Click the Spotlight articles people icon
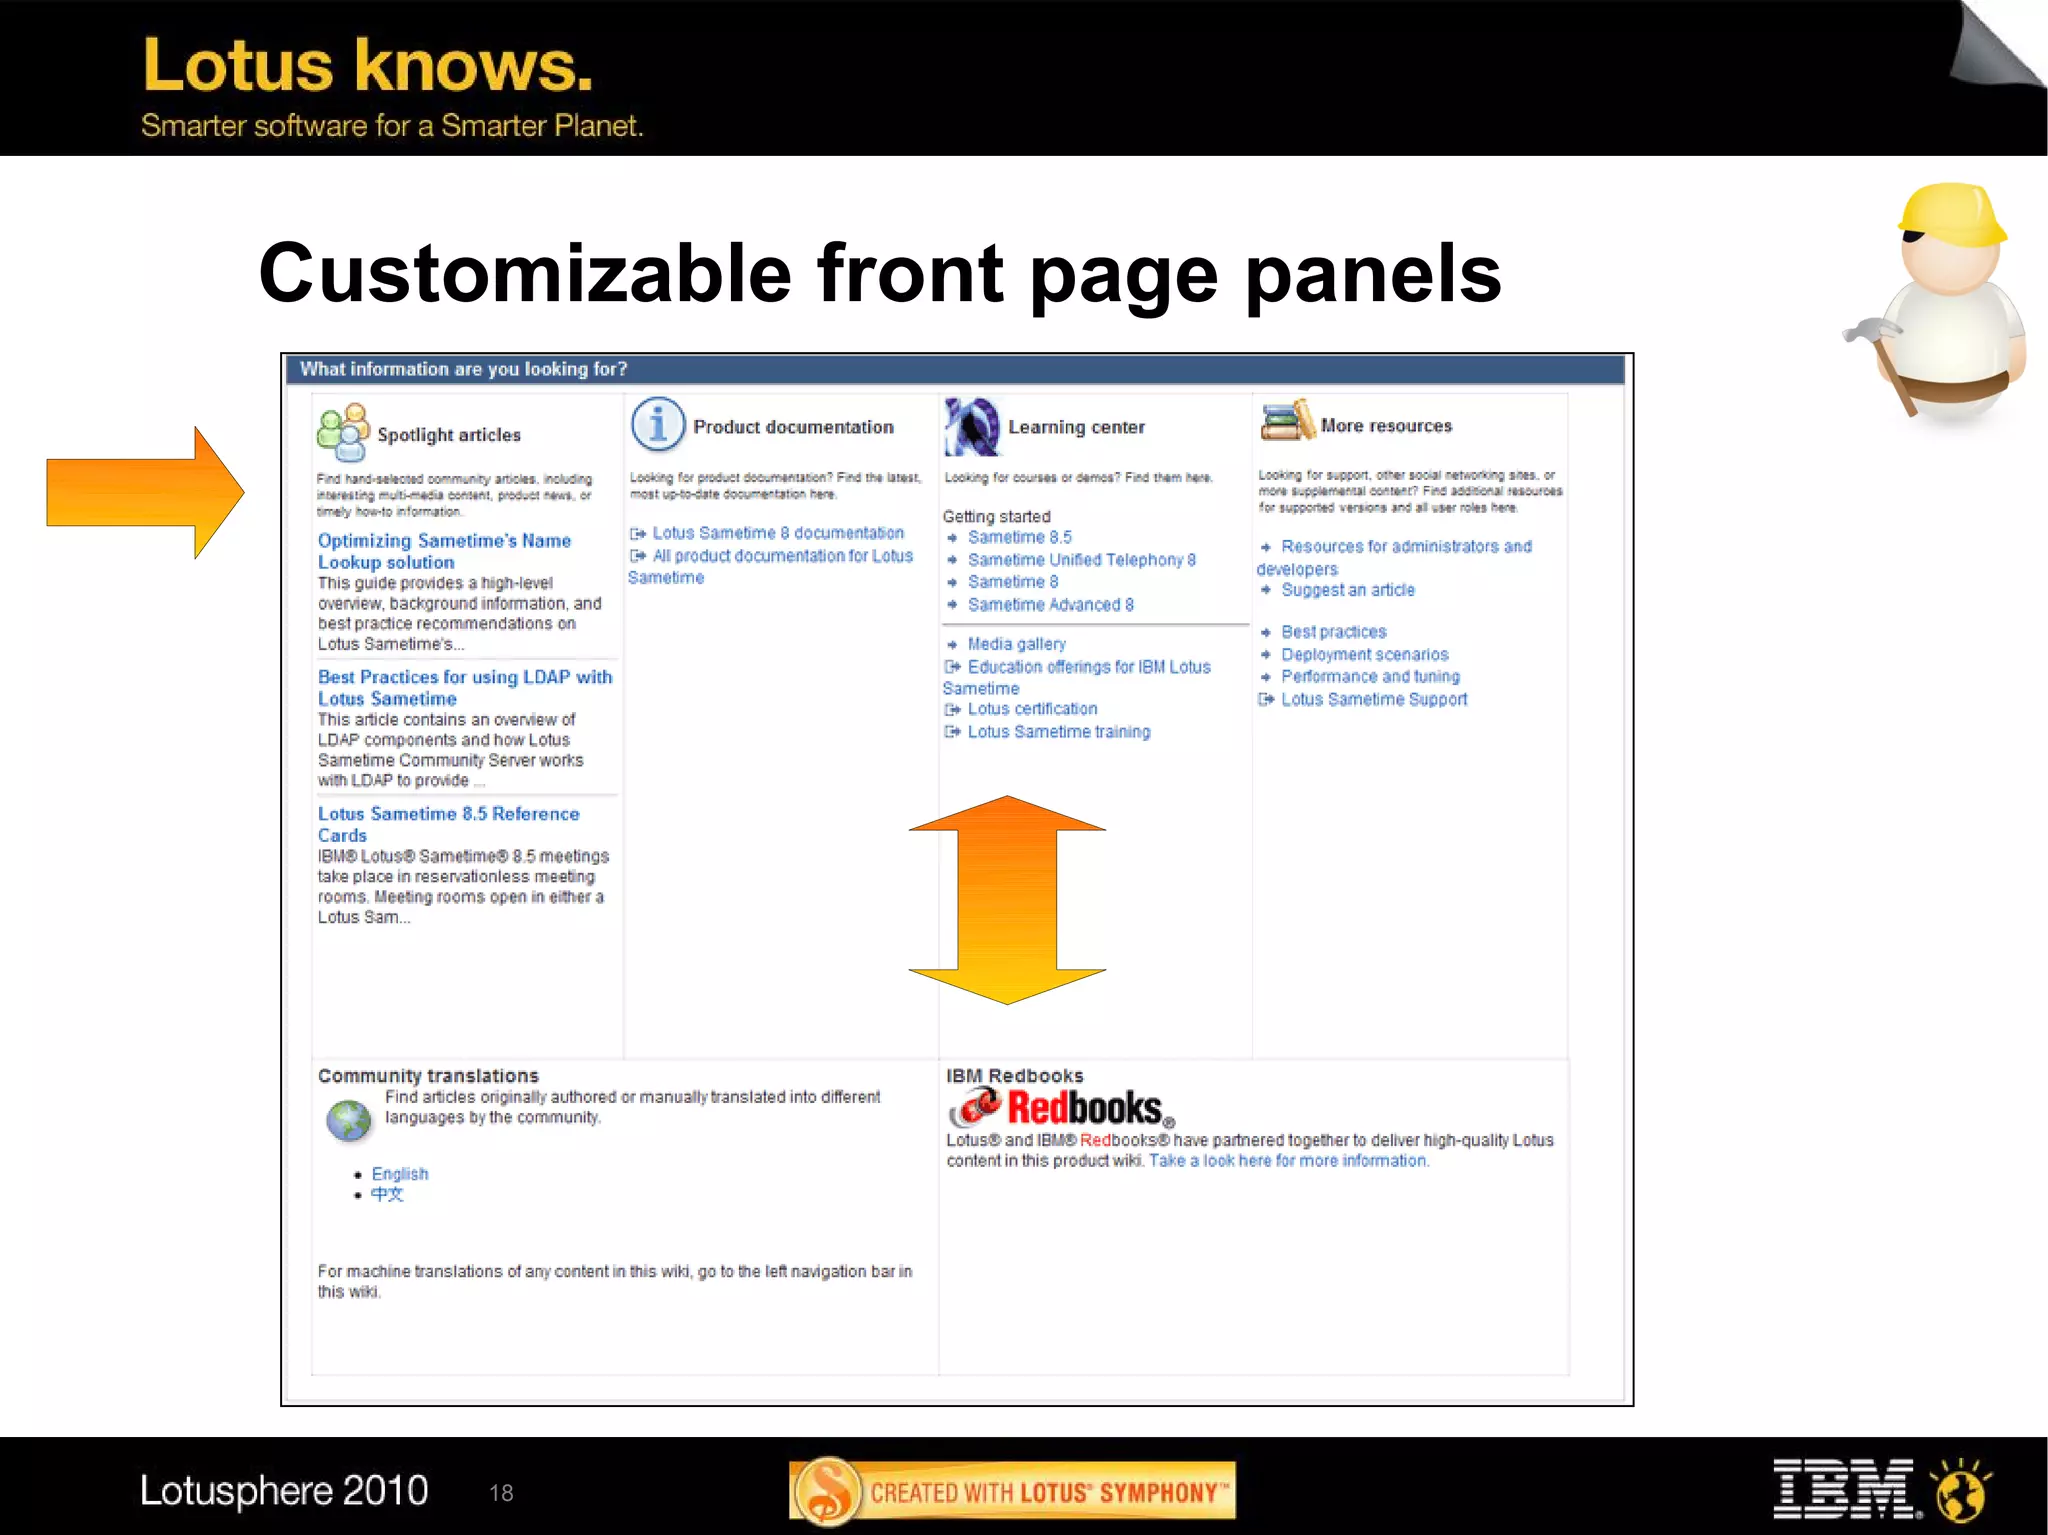This screenshot has height=1535, width=2048. 343,432
